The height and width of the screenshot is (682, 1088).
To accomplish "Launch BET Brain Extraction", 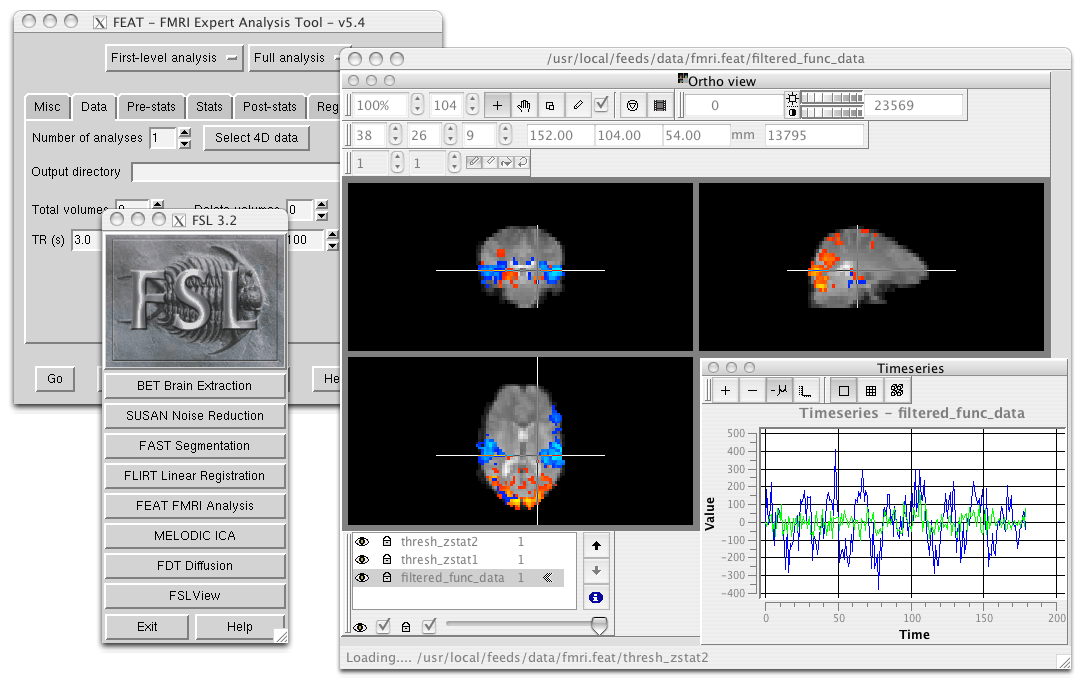I will coord(195,386).
